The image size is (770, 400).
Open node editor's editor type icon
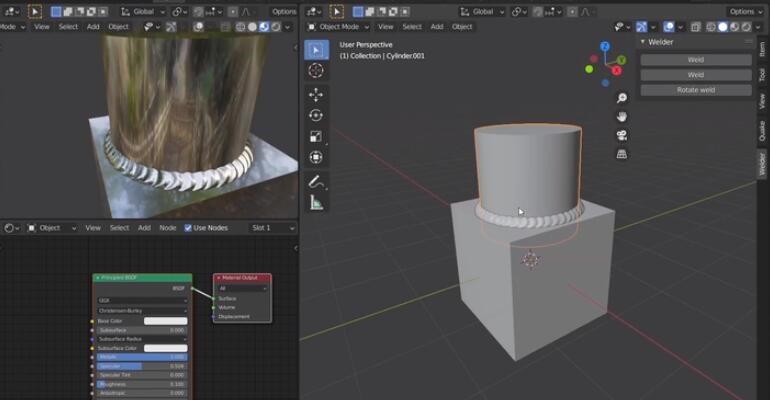tap(11, 228)
